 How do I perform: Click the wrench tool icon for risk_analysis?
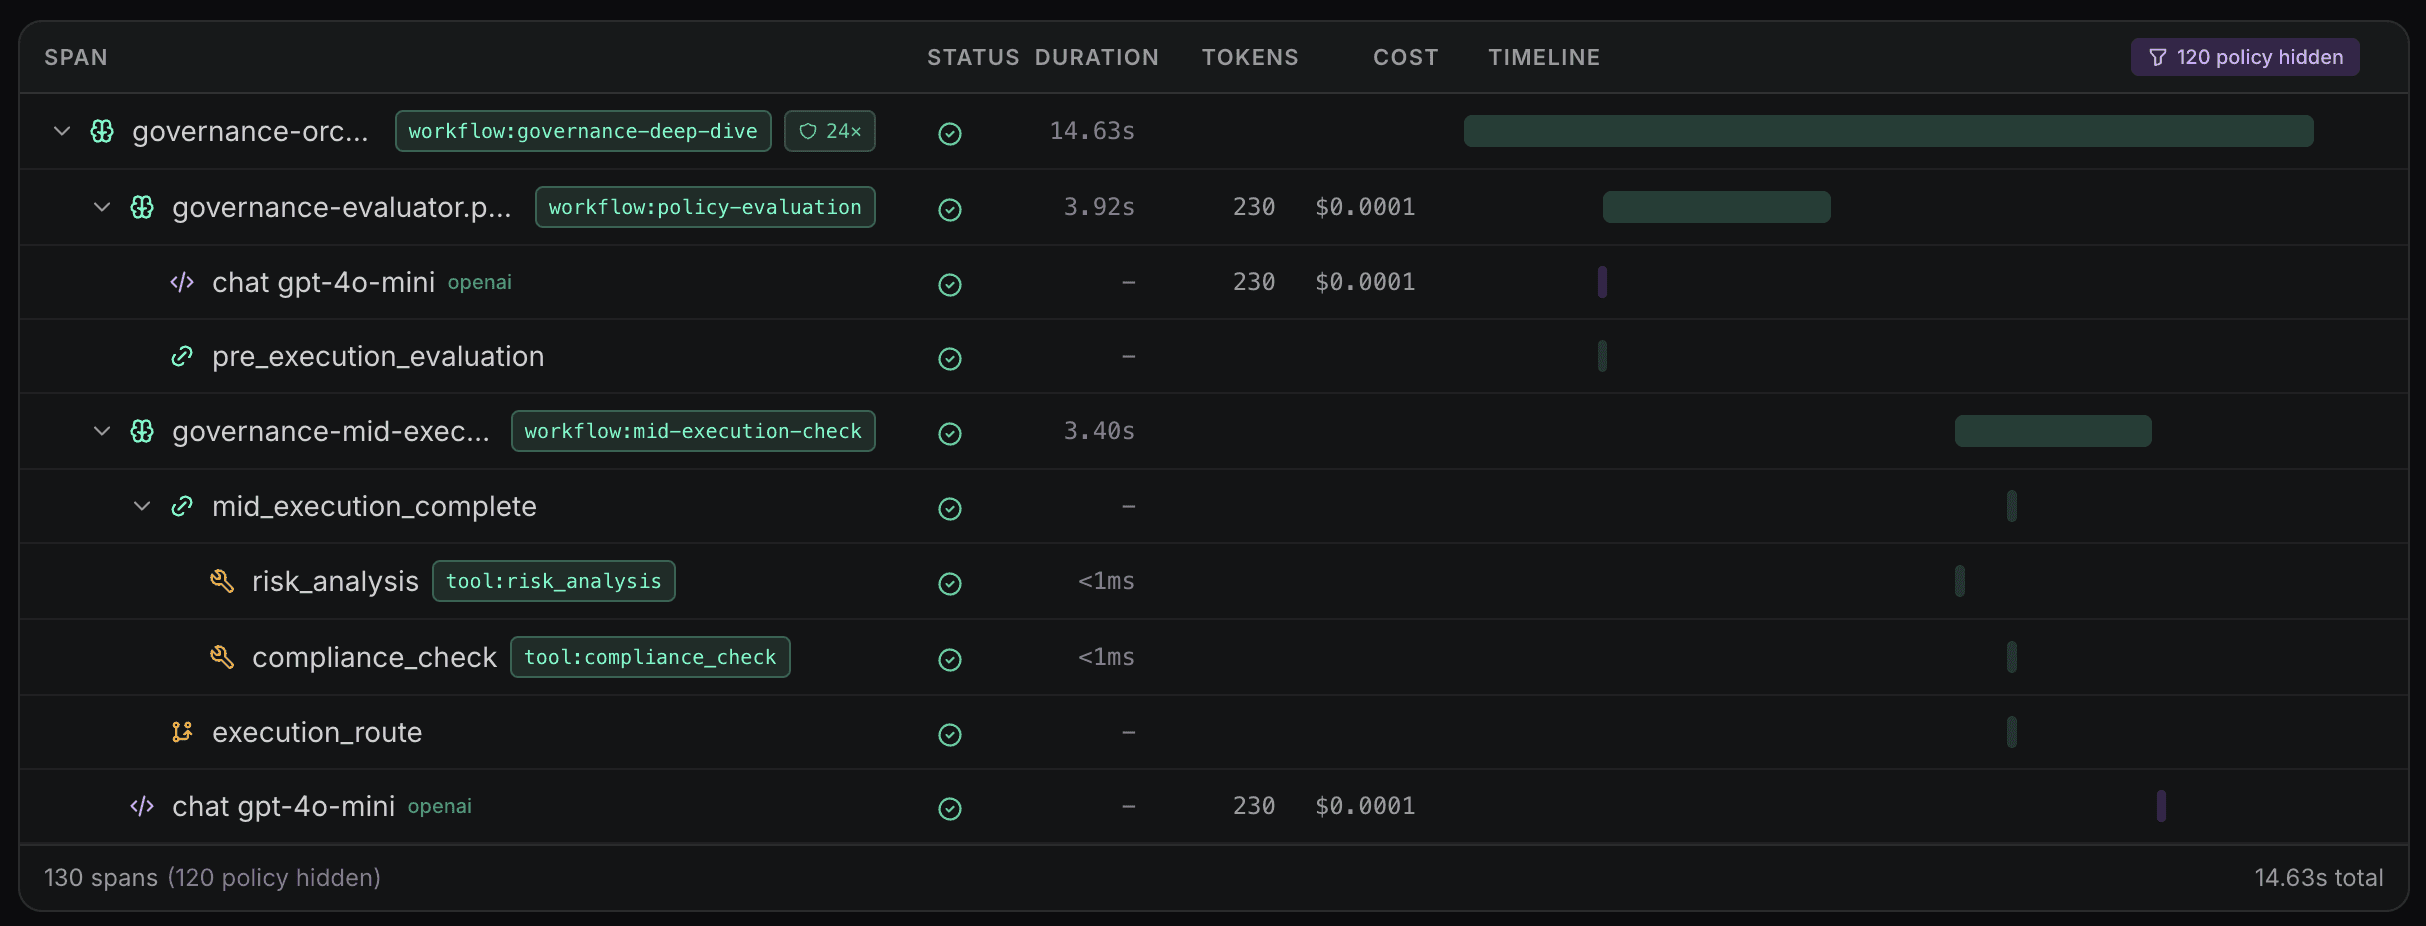pos(222,581)
